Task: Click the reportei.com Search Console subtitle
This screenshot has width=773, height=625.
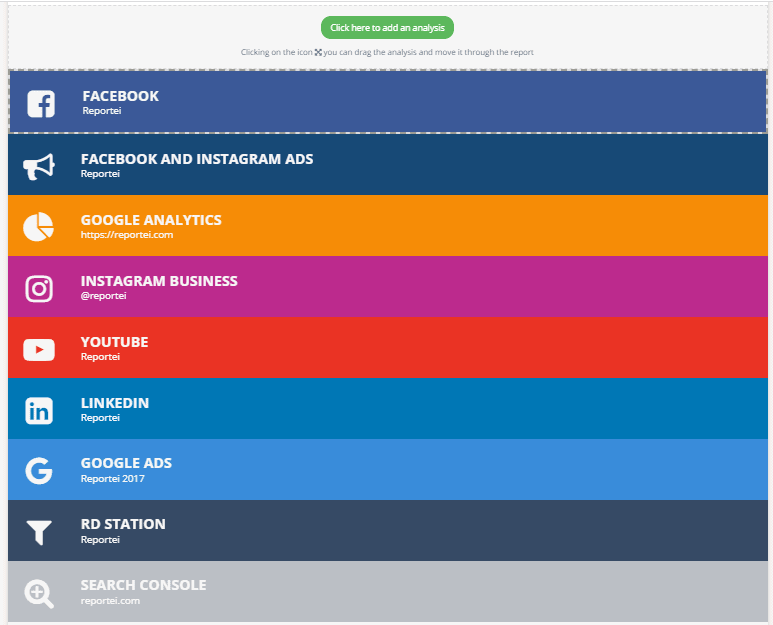Action: tap(110, 601)
